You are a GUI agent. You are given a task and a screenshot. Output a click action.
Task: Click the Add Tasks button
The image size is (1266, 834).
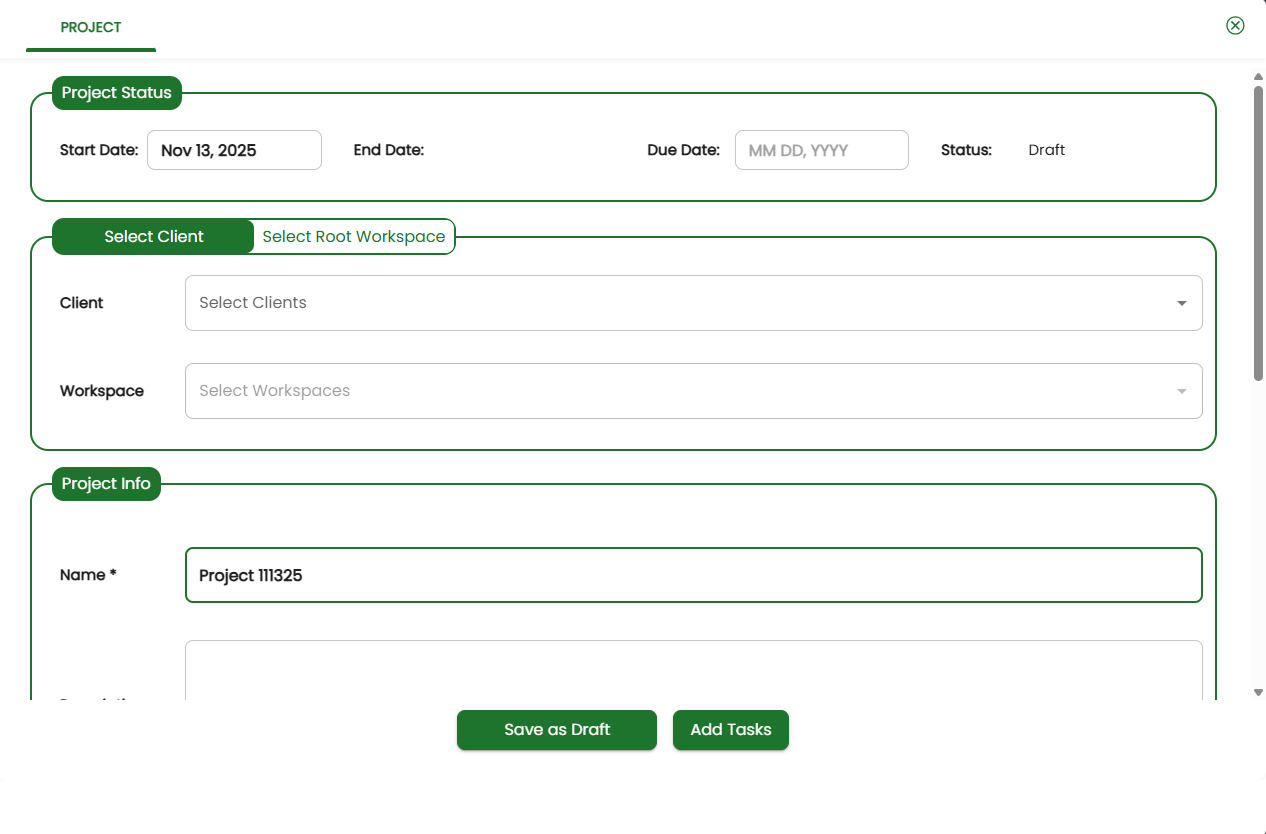click(730, 730)
